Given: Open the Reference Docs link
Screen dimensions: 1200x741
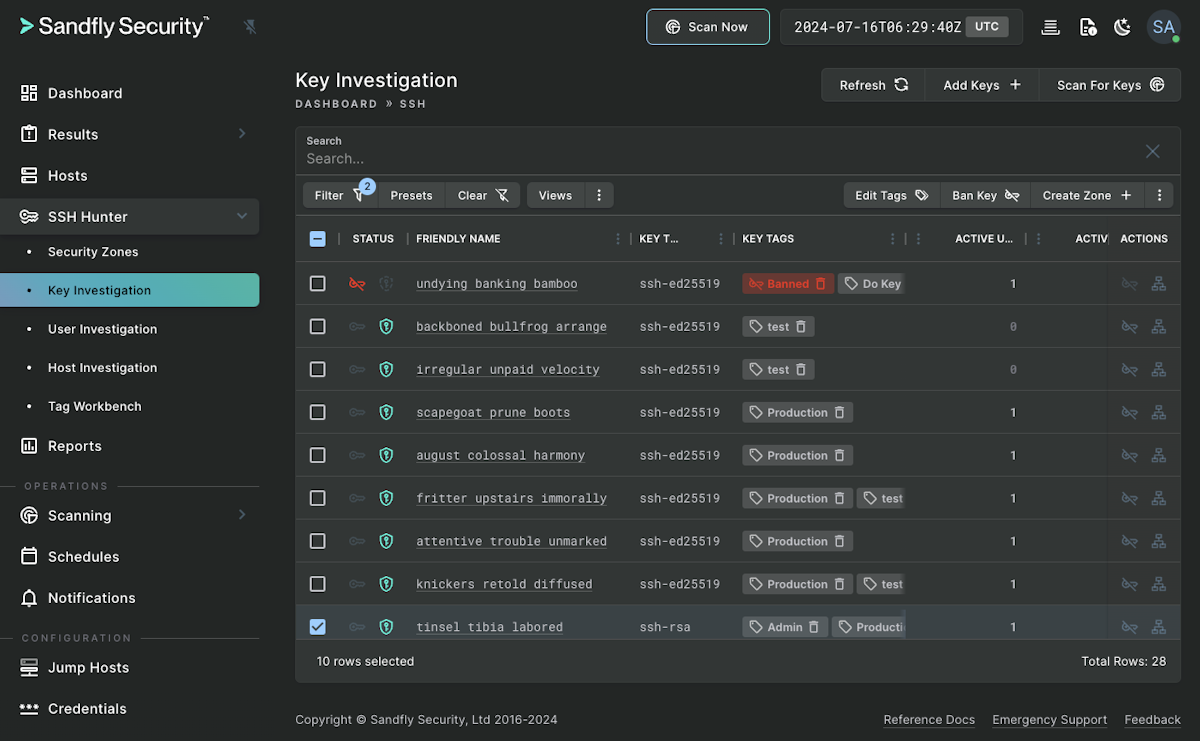Looking at the screenshot, I should click(929, 719).
